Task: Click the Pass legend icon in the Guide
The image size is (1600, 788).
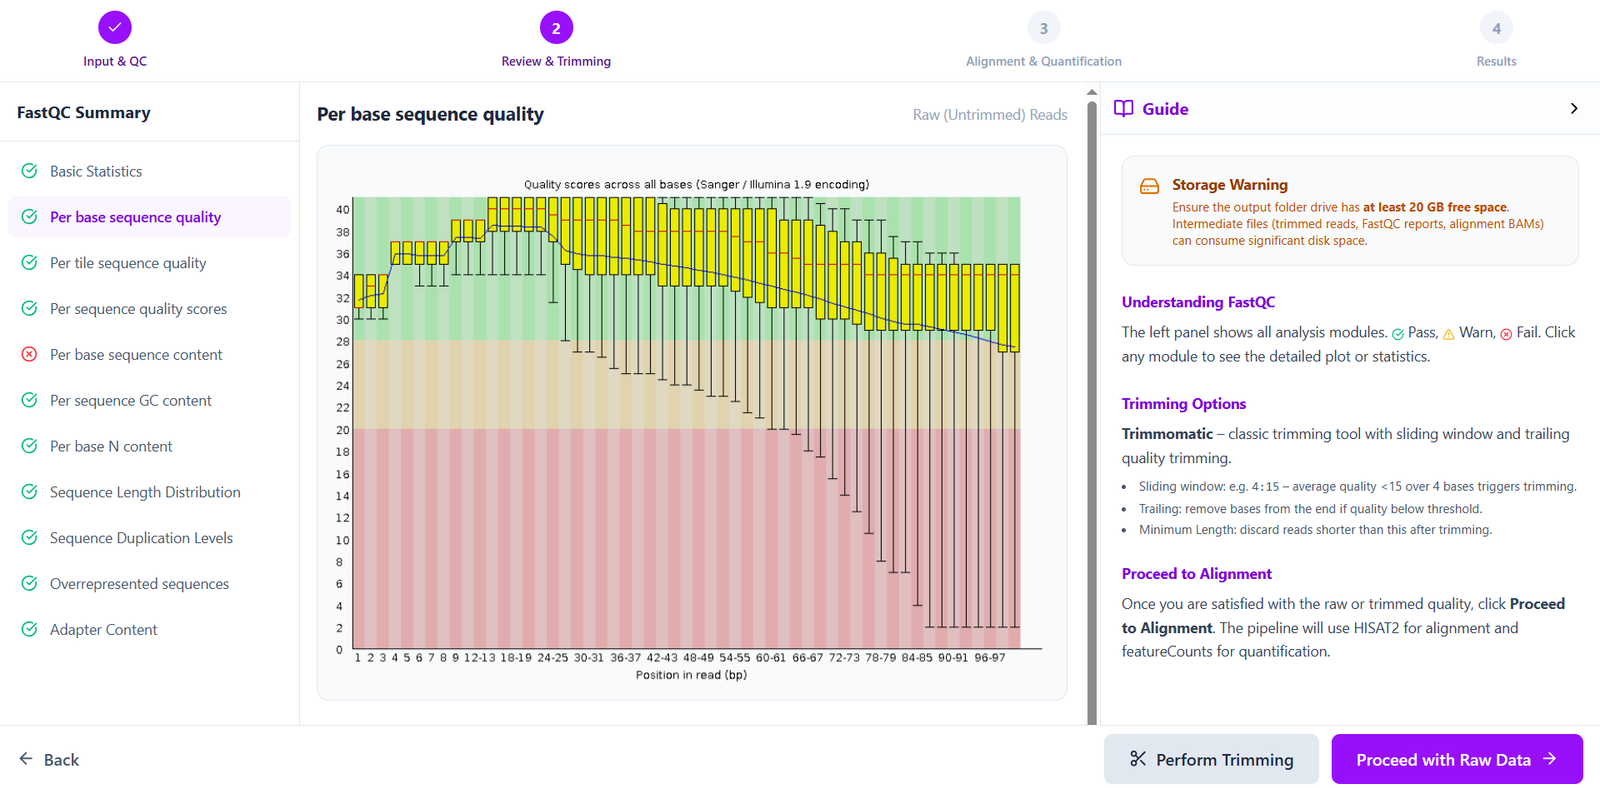Action: point(1398,334)
